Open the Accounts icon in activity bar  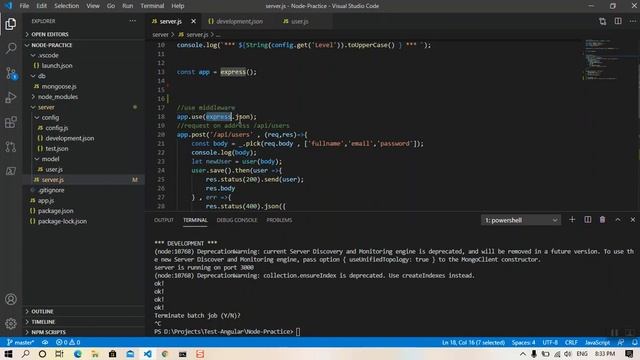[11, 299]
